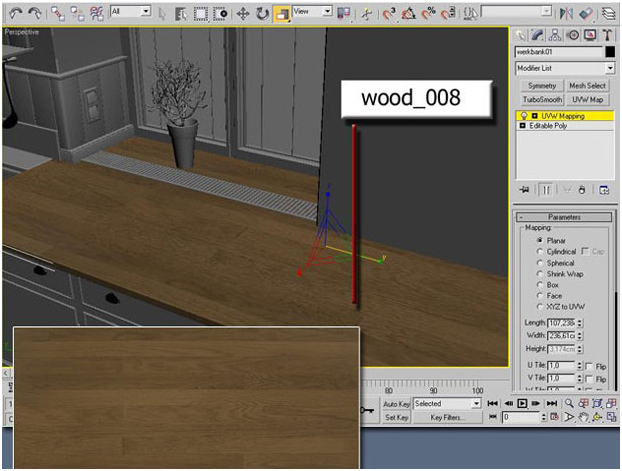The width and height of the screenshot is (622, 471).
Task: Click Select and Manipulate icon
Action: [367, 14]
